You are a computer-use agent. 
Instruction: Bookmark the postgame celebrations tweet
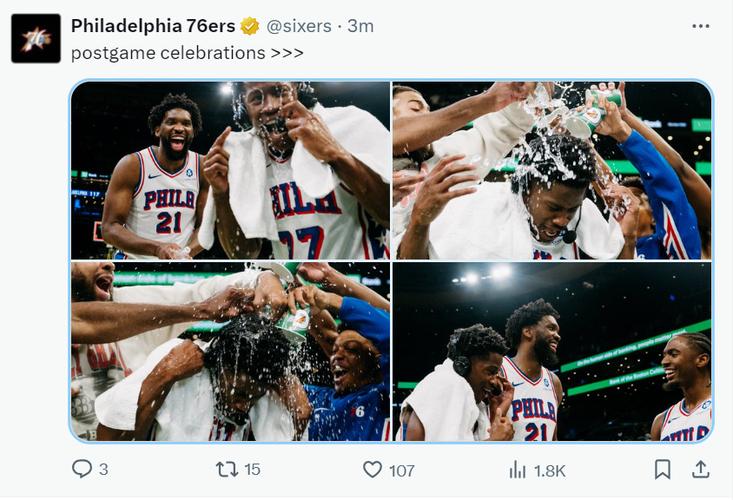pyautogui.click(x=662, y=469)
